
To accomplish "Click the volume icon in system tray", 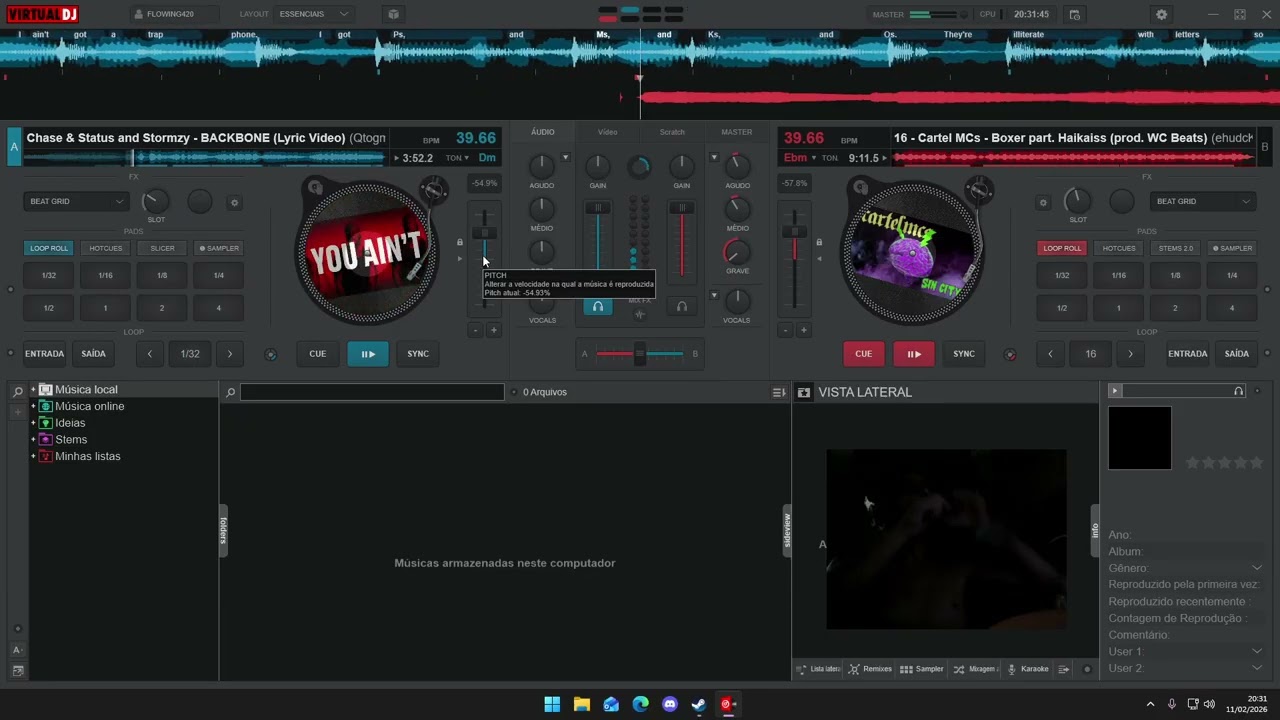I will [x=1209, y=704].
